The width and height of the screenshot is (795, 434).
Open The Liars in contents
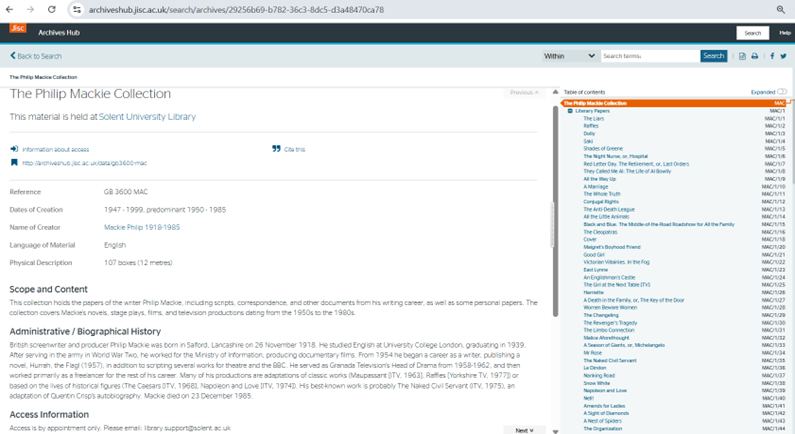[593, 119]
